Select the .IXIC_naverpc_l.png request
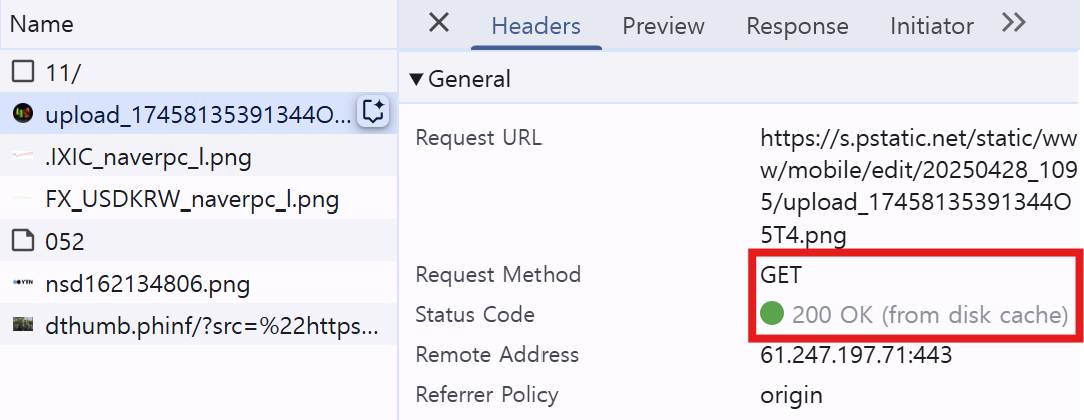 (x=198, y=155)
